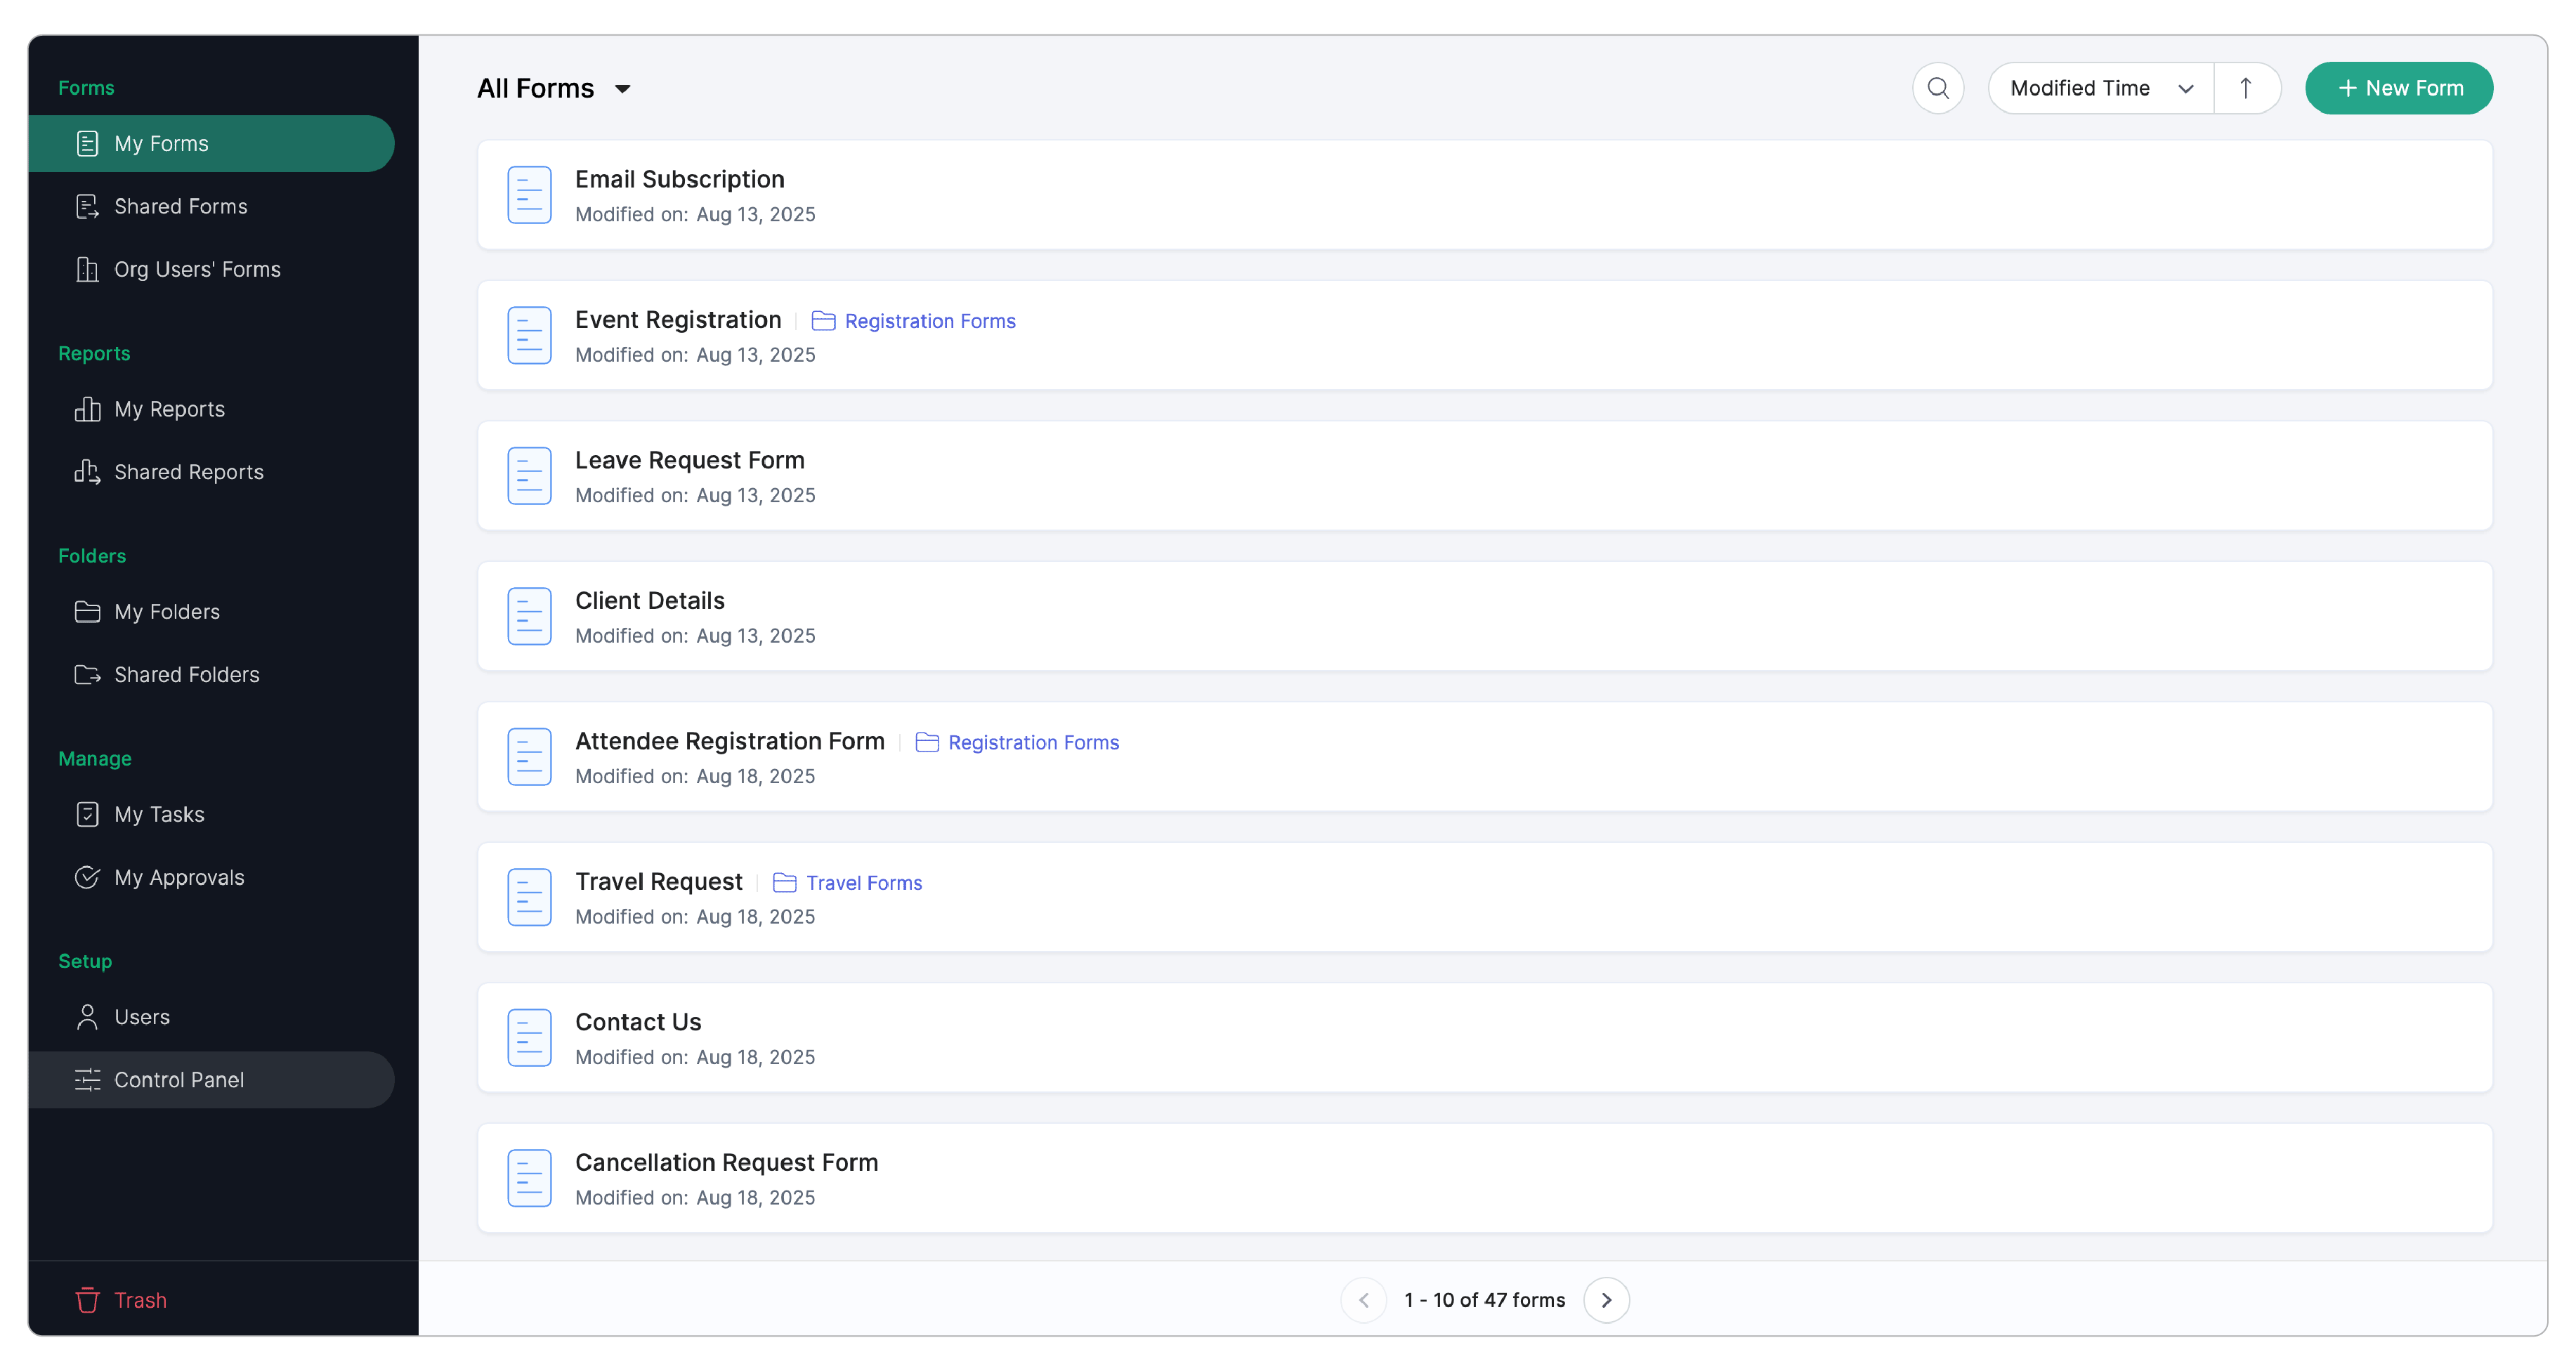The width and height of the screenshot is (2576, 1371).
Task: Click the Shared Folders icon
Action: click(x=87, y=675)
